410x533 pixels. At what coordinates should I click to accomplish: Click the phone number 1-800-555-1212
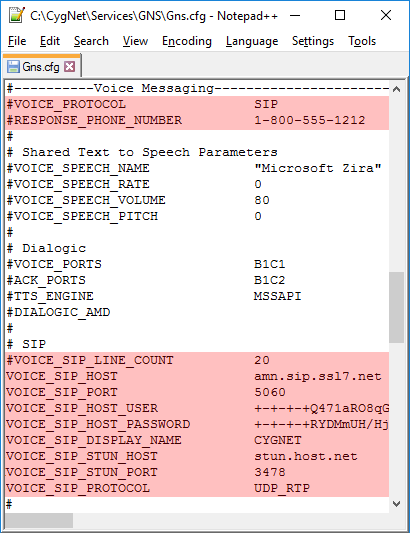(310, 120)
